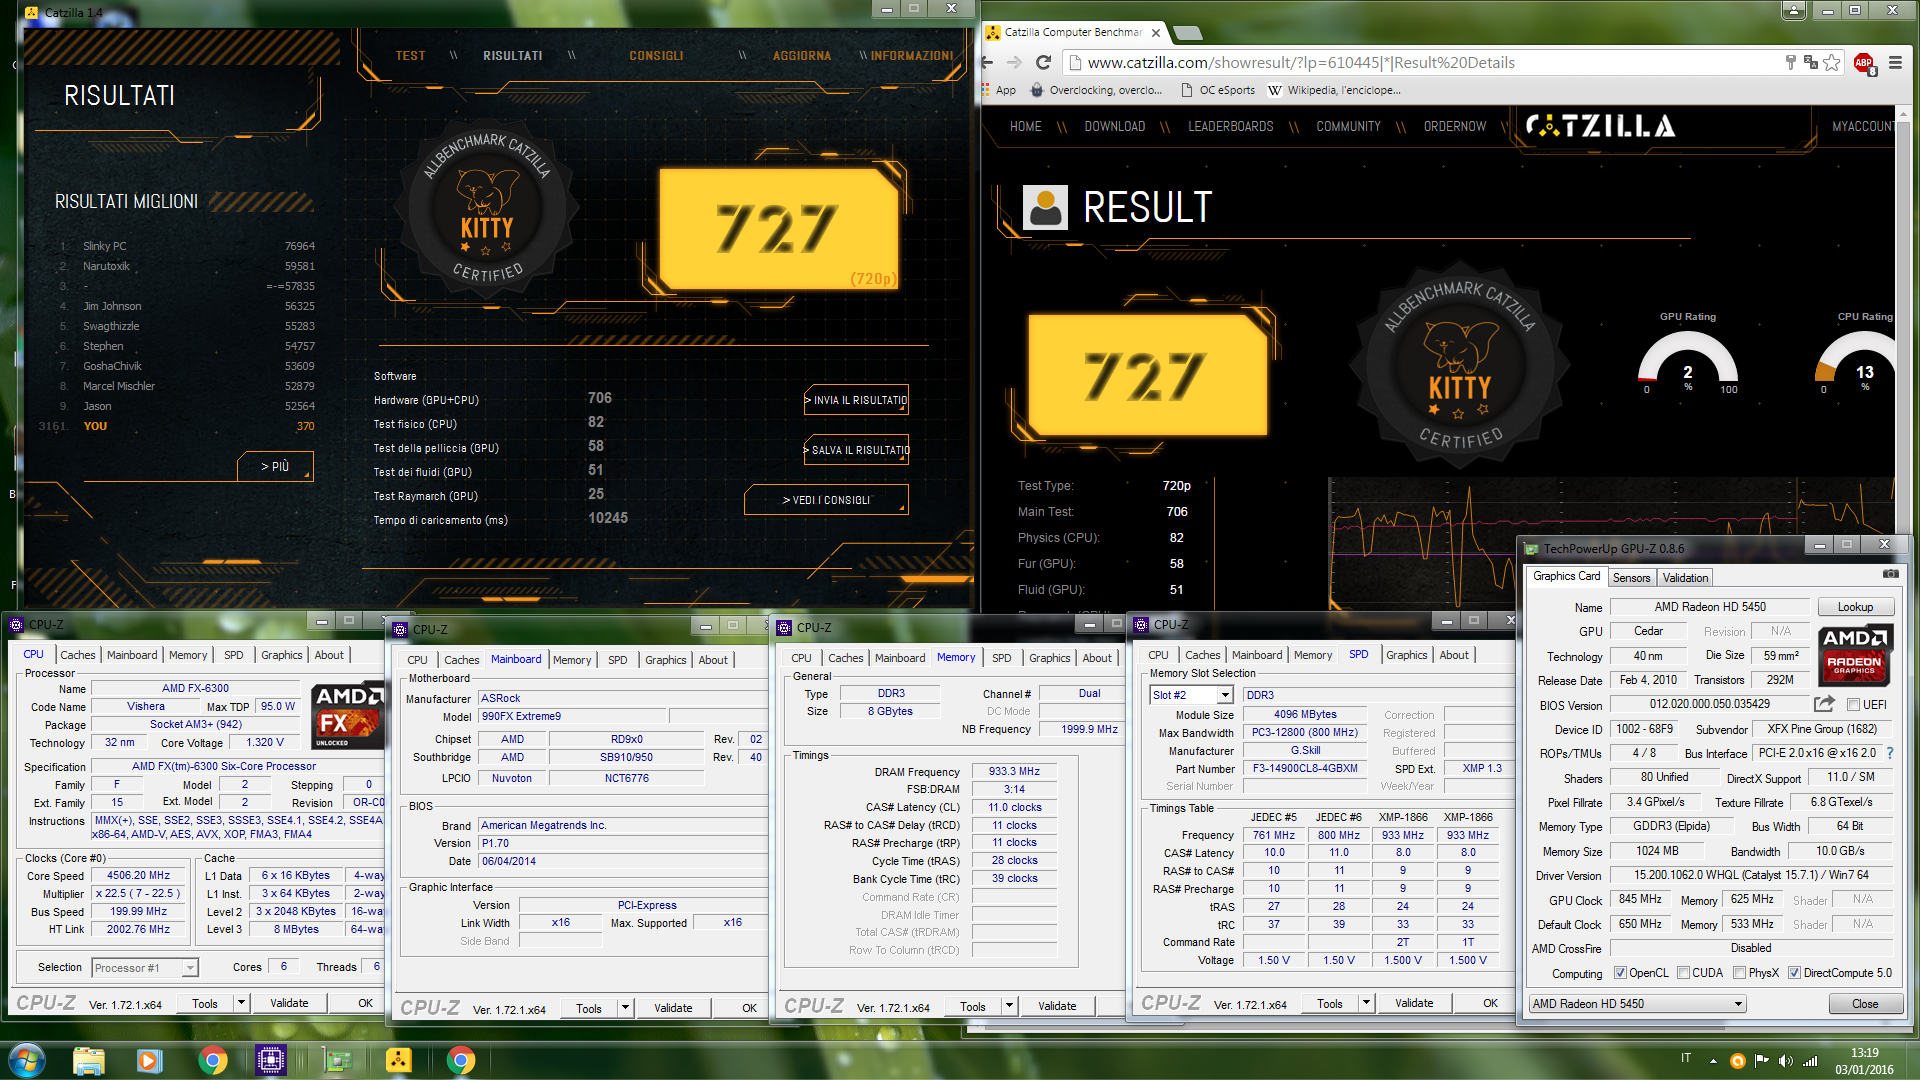Click the taskbar clock showing 13:19
This screenshot has width=1920, height=1080.
tap(1864, 1053)
